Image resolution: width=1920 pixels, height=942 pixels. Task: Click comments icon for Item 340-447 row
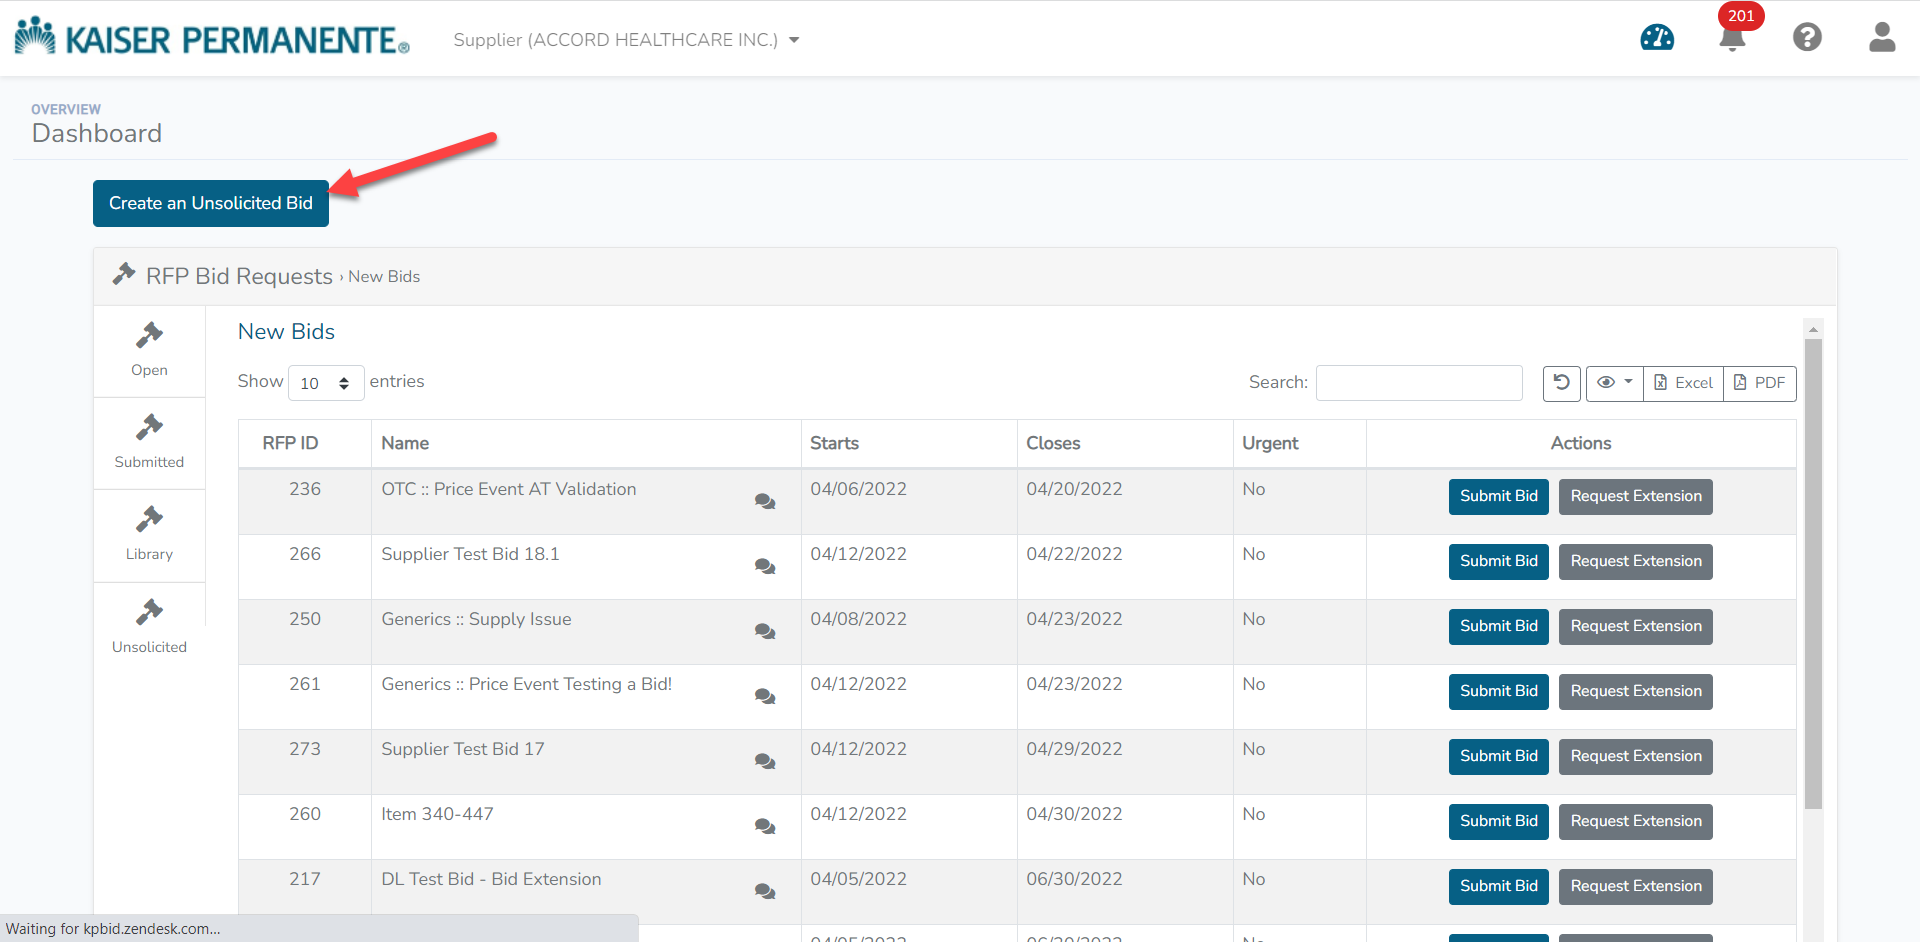pyautogui.click(x=765, y=827)
